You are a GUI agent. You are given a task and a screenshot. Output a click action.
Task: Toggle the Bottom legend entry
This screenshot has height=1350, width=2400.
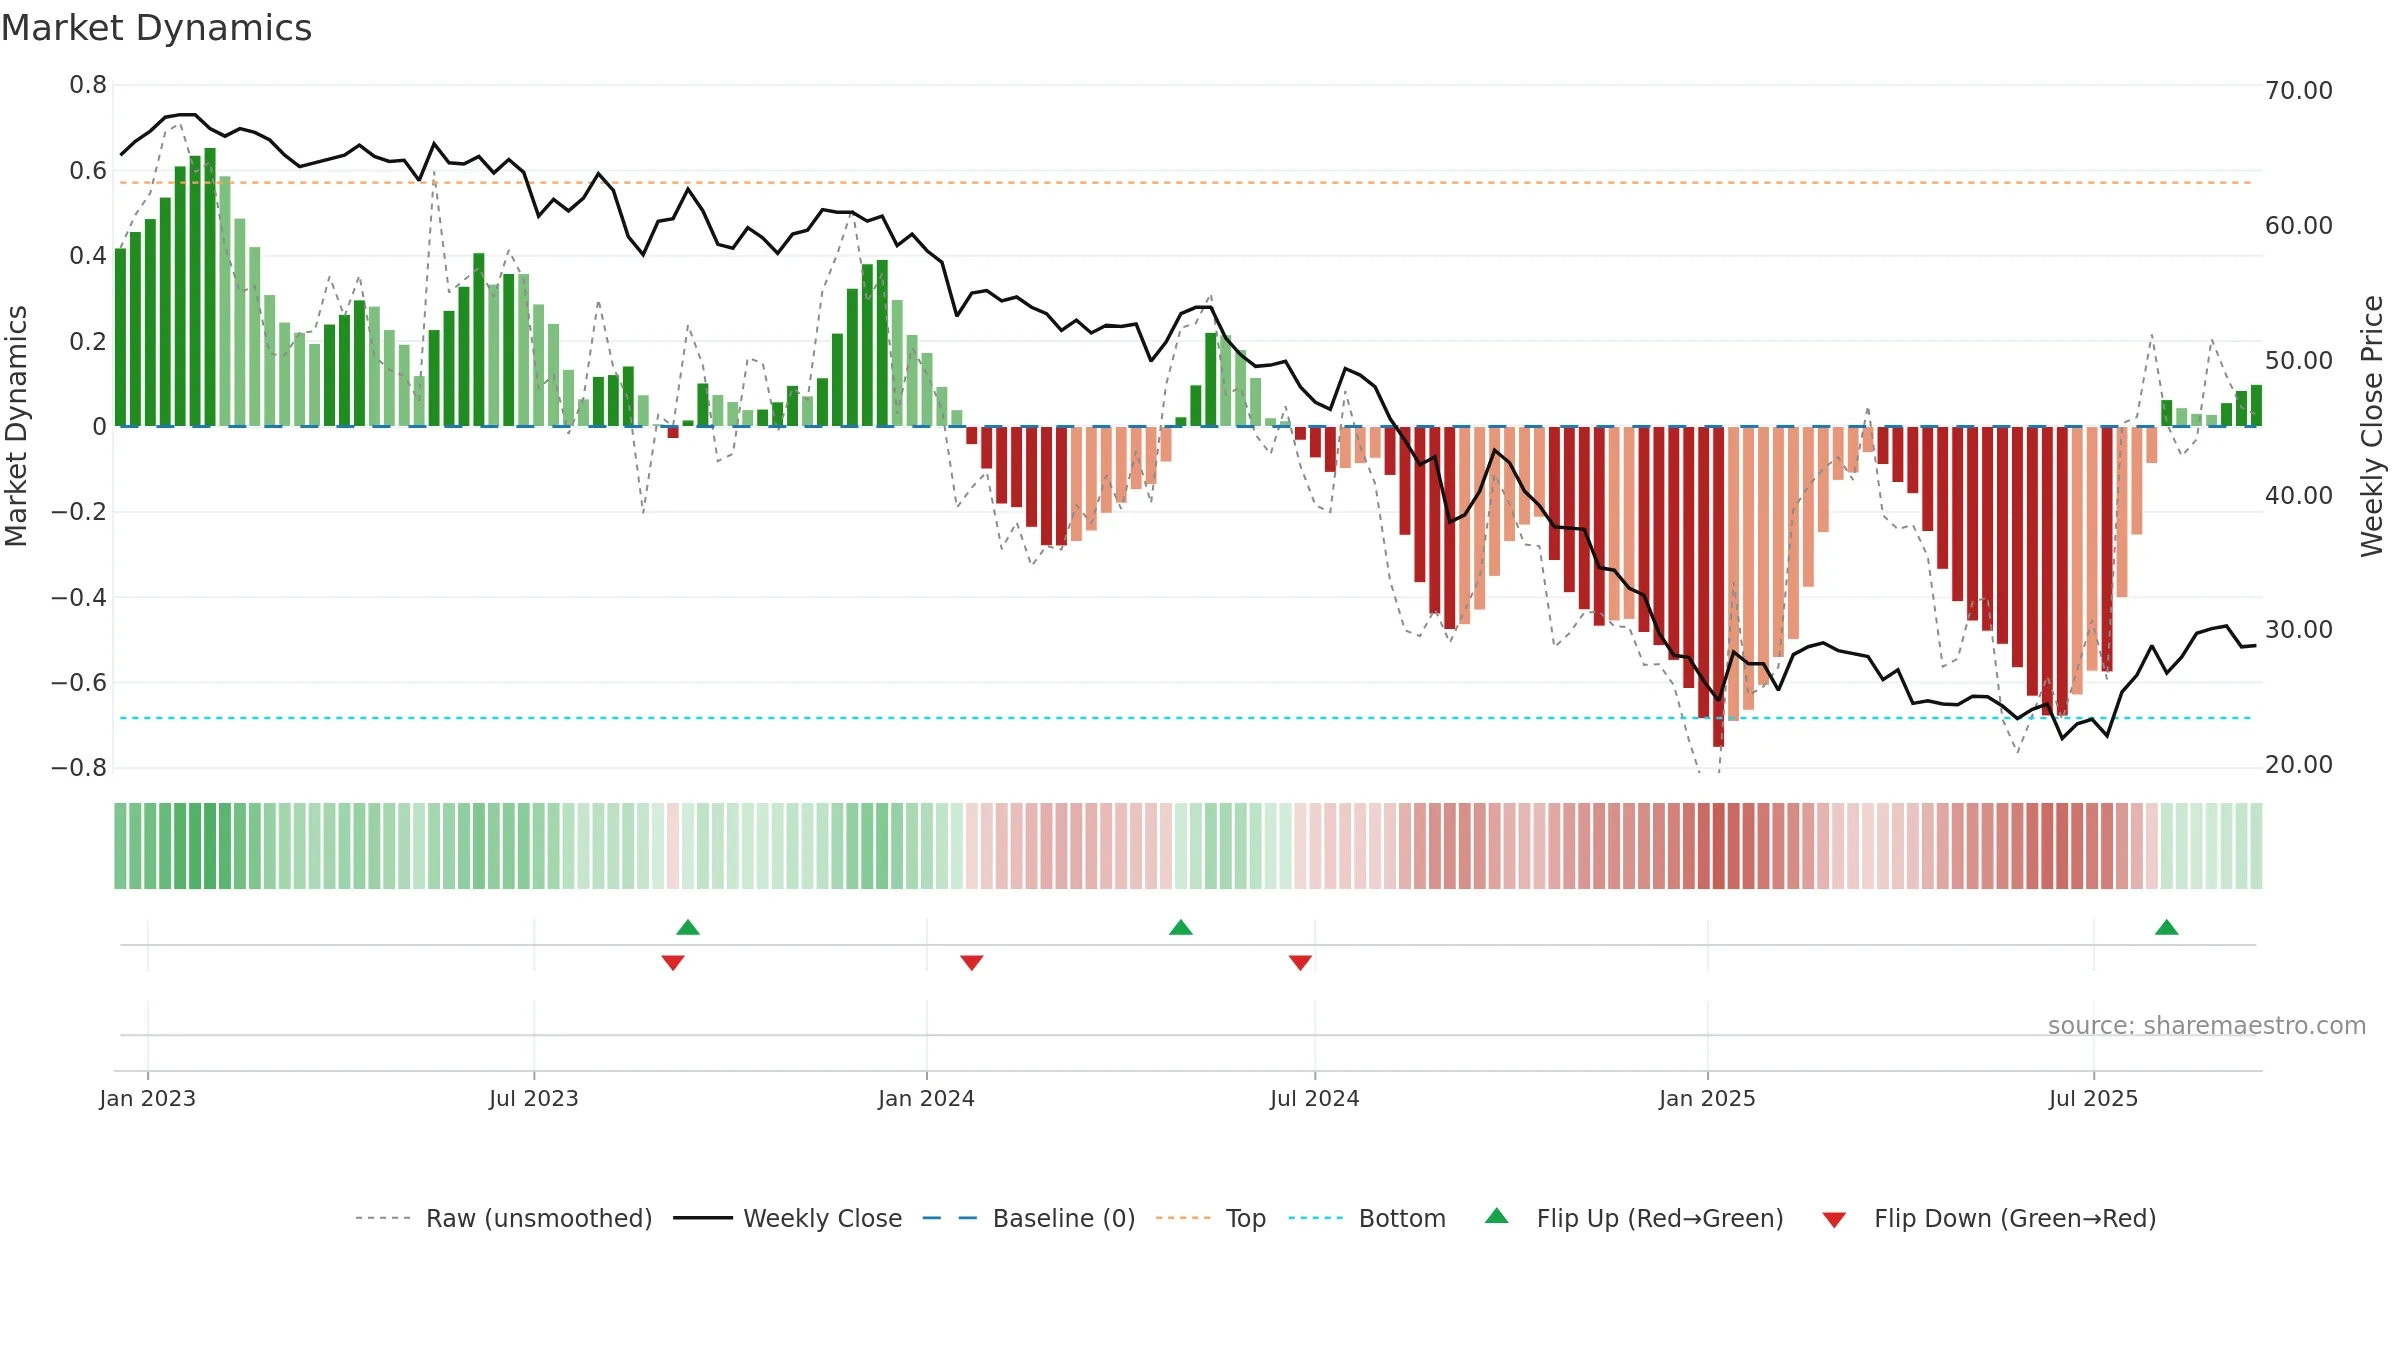click(1367, 1218)
